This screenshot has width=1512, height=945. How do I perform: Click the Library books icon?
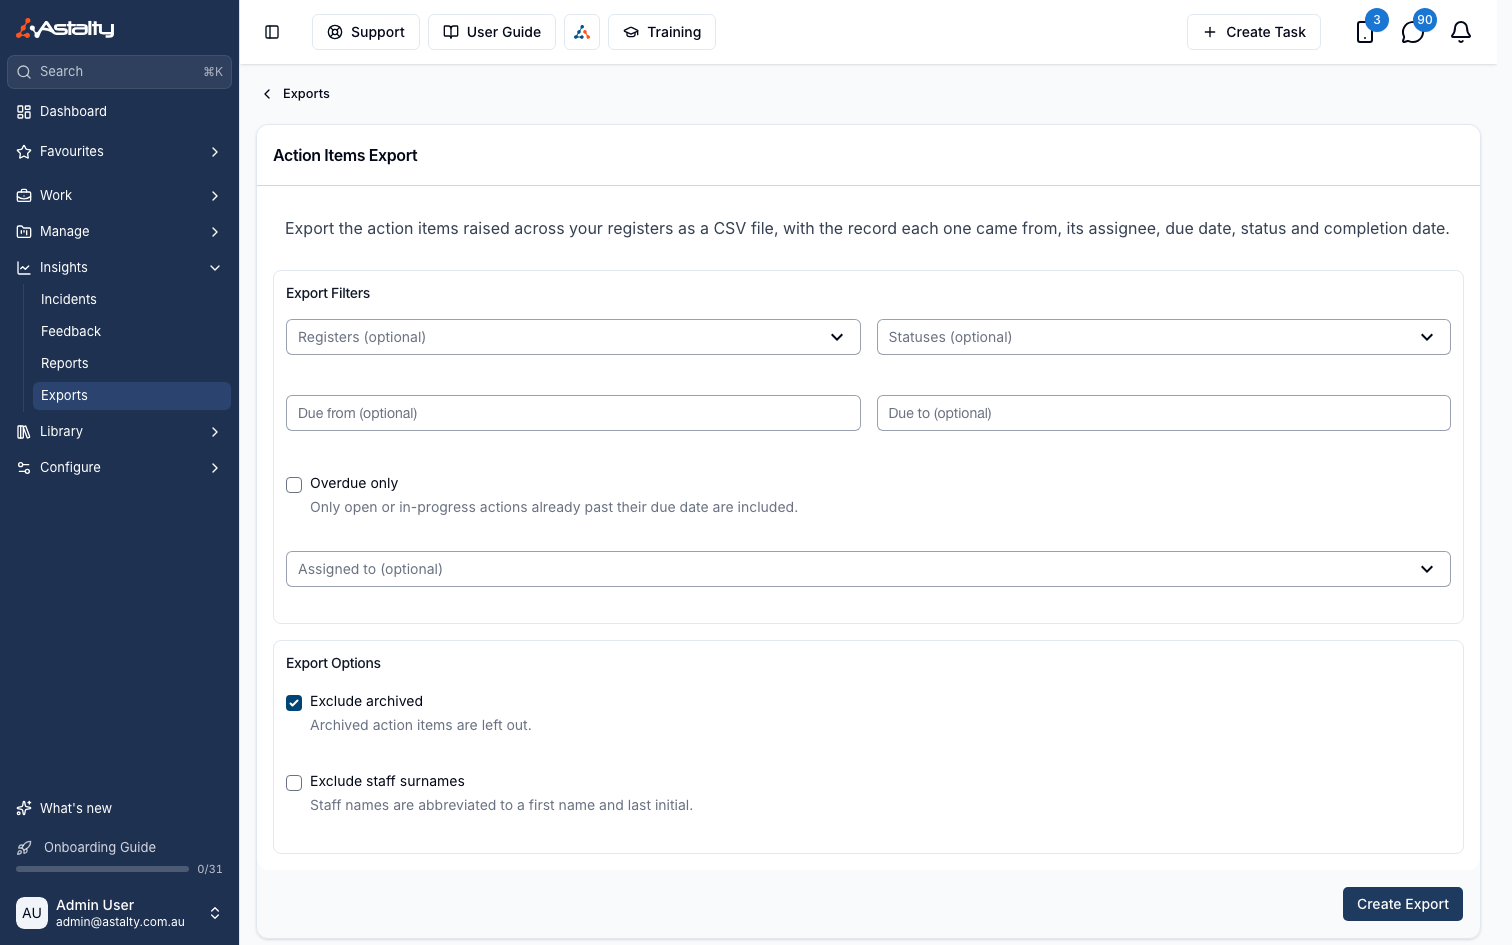pyautogui.click(x=24, y=432)
